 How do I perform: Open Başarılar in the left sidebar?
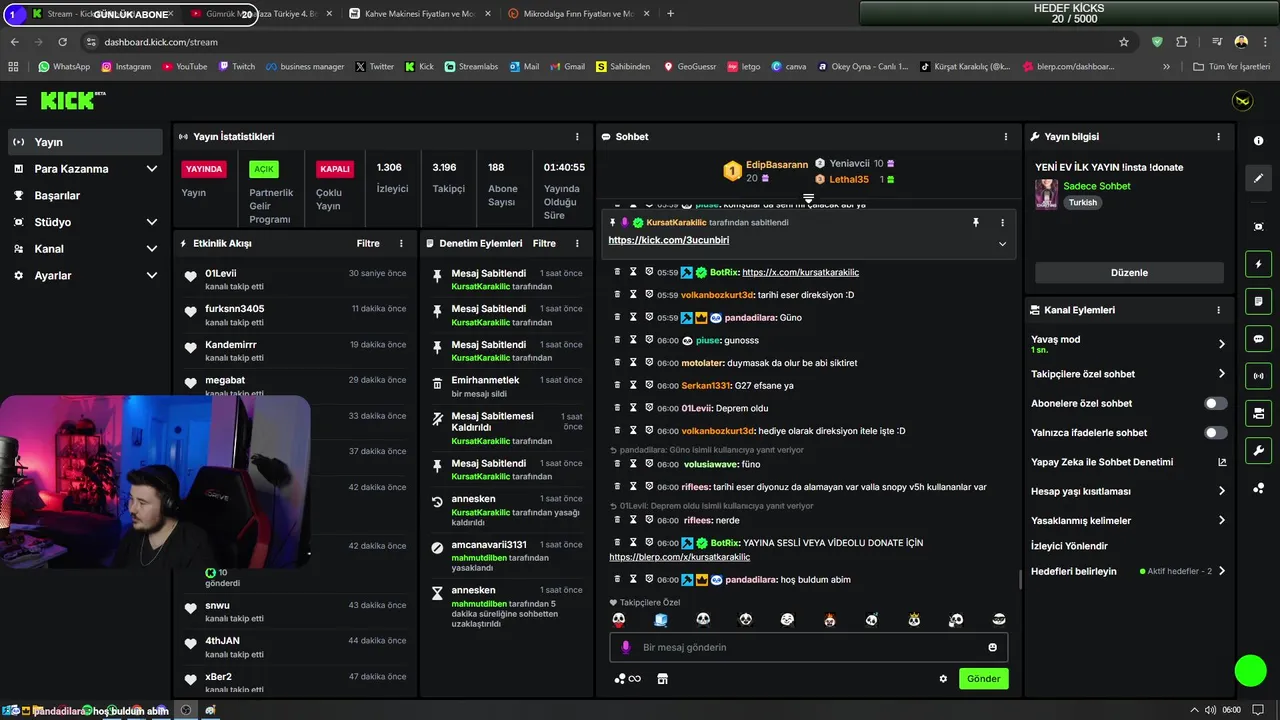point(85,195)
